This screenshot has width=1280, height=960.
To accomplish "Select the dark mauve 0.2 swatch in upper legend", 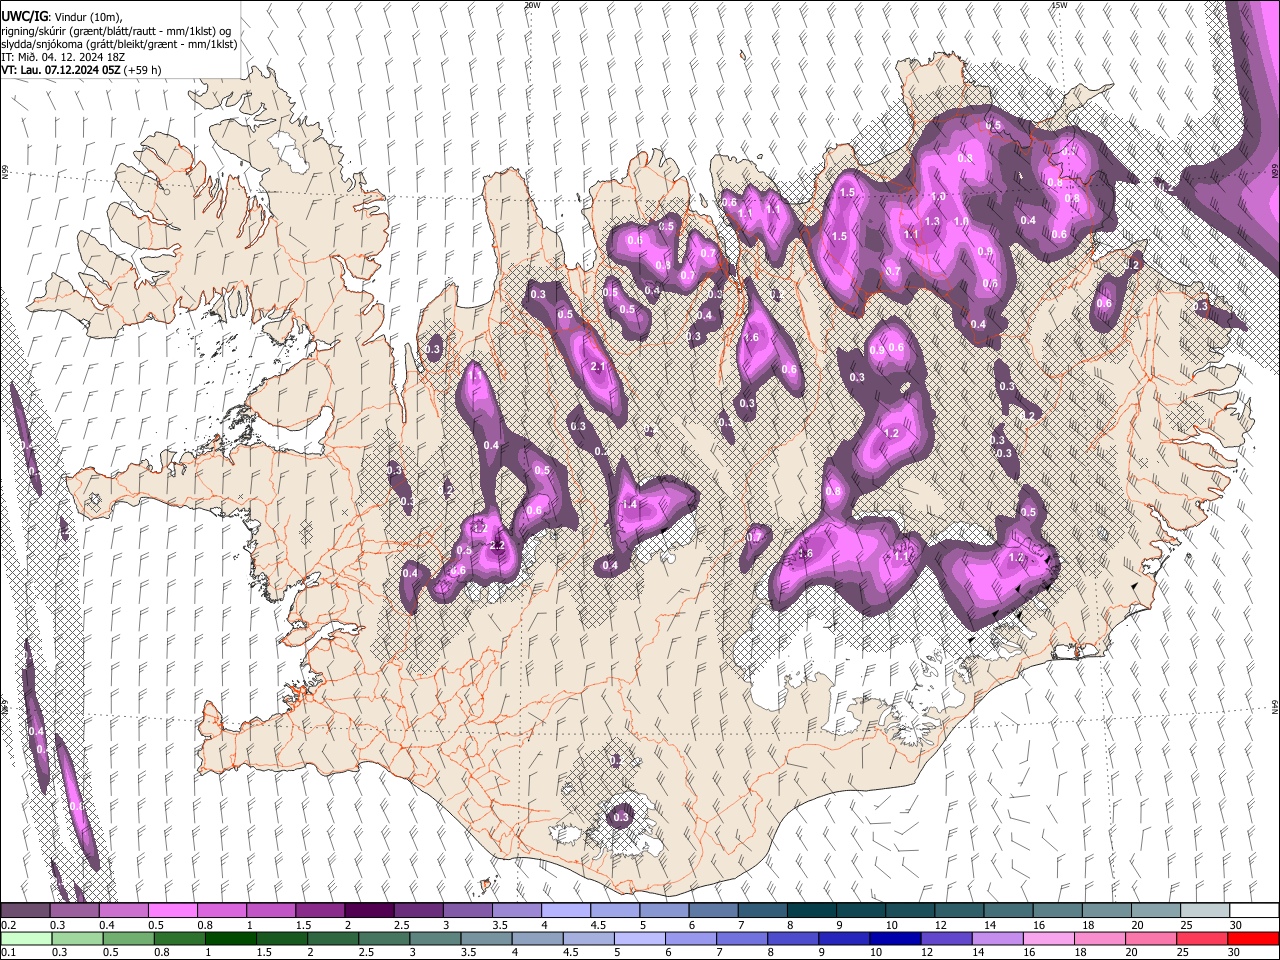I will click(x=25, y=911).
